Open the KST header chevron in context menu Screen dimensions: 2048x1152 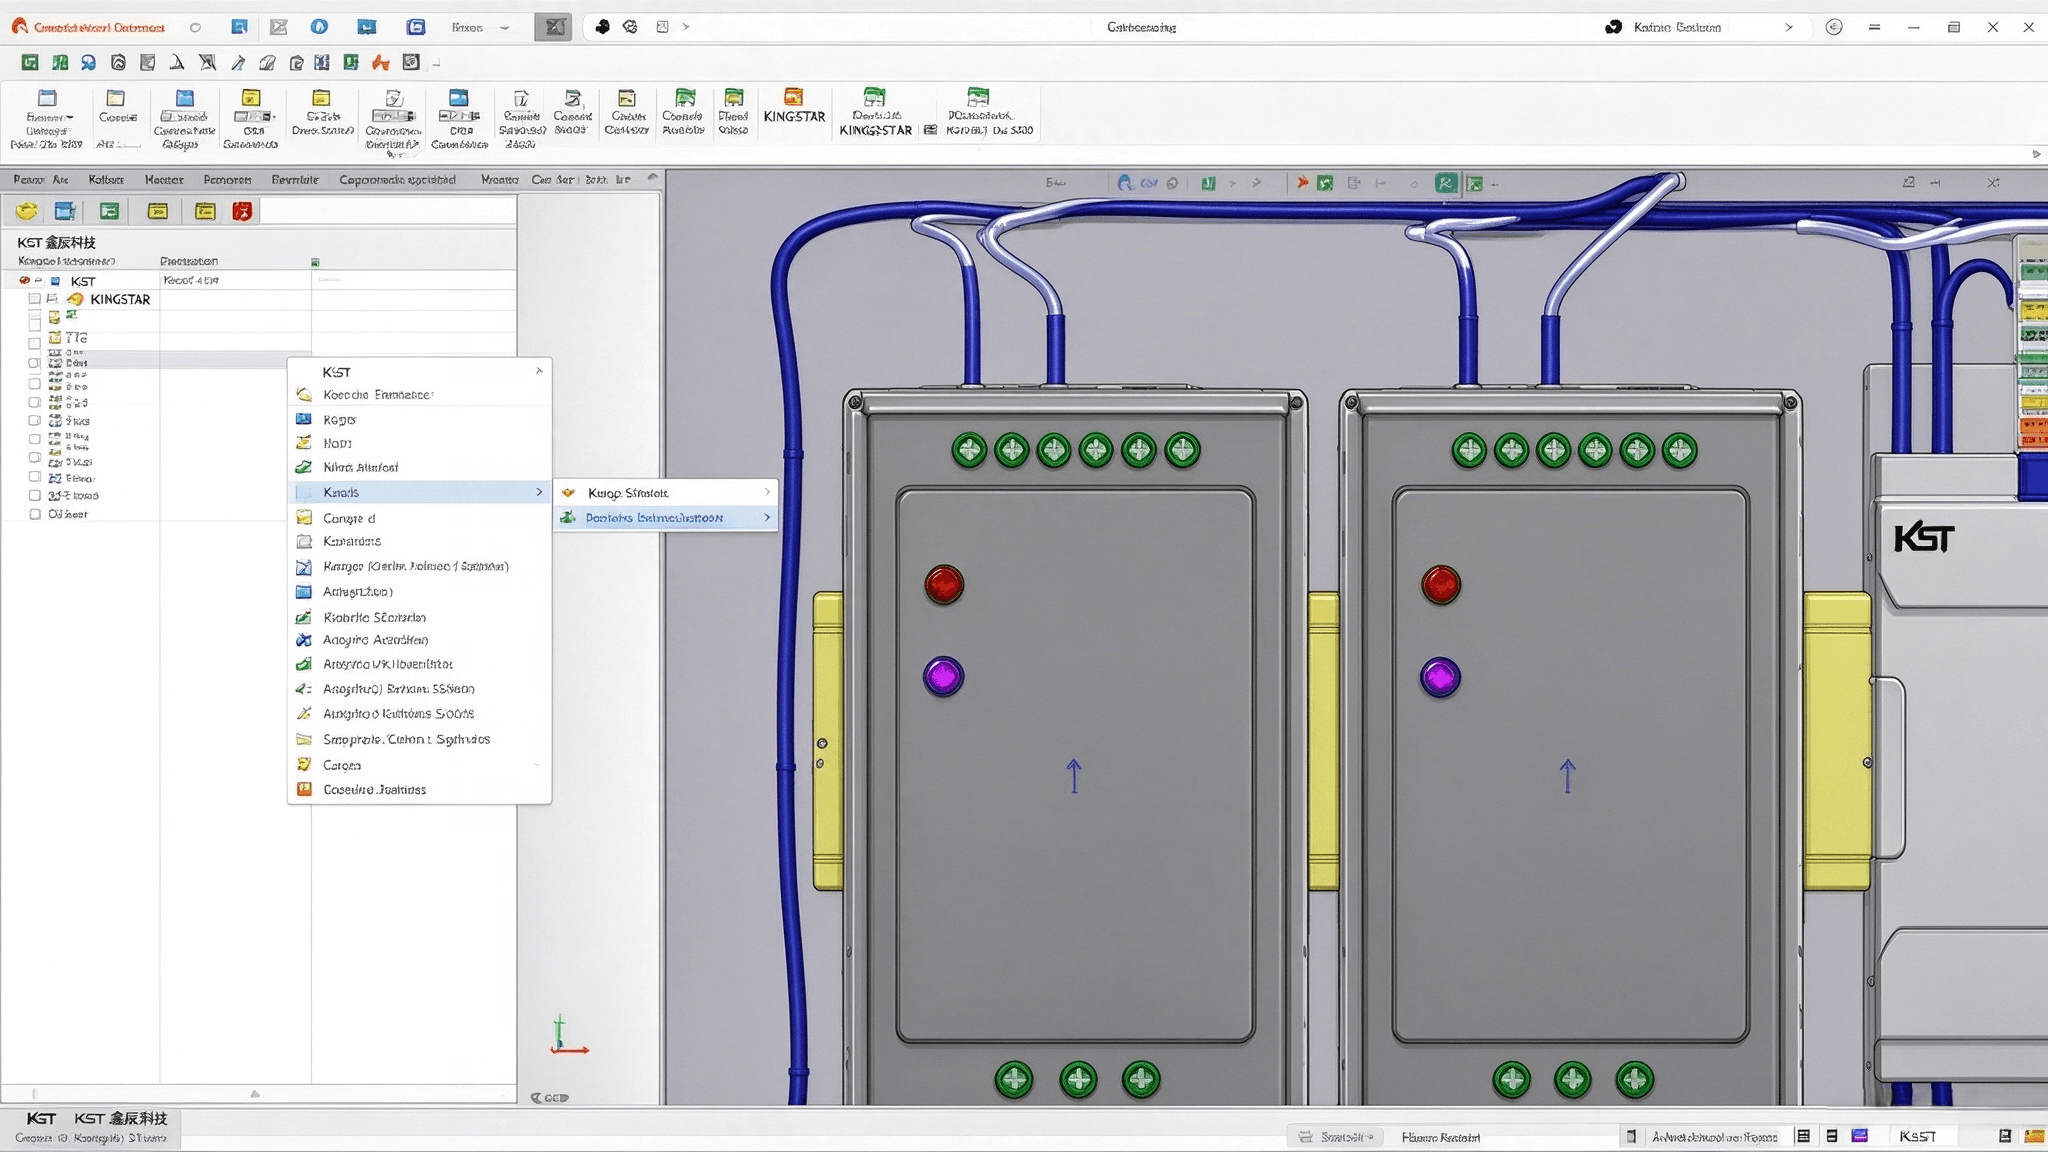539,371
